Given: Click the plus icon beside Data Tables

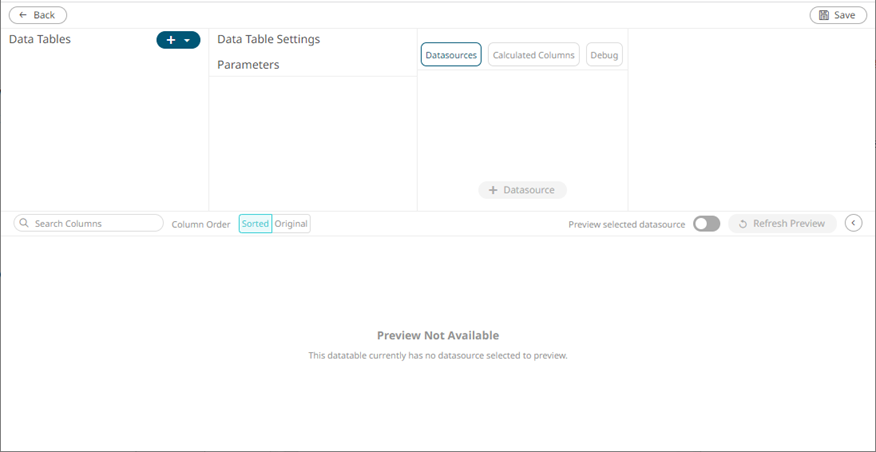Looking at the screenshot, I should coord(171,40).
